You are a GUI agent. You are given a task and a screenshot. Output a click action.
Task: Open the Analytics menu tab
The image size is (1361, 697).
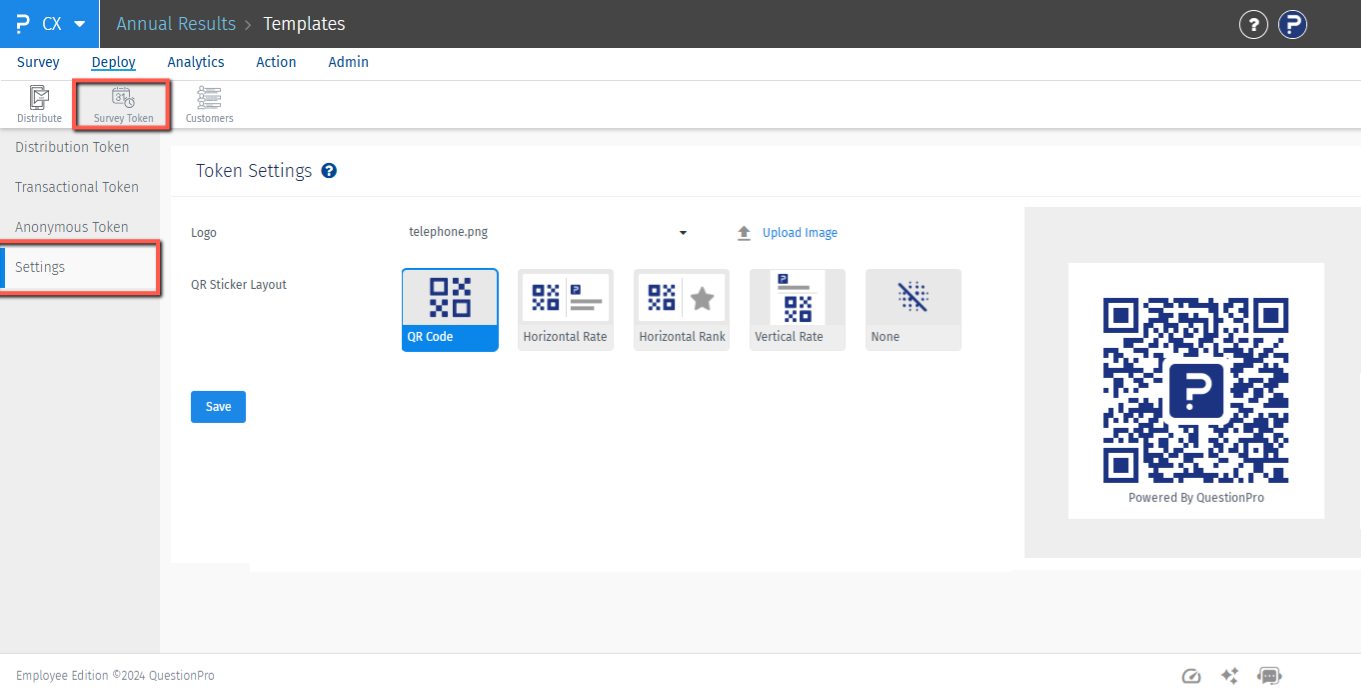point(196,62)
